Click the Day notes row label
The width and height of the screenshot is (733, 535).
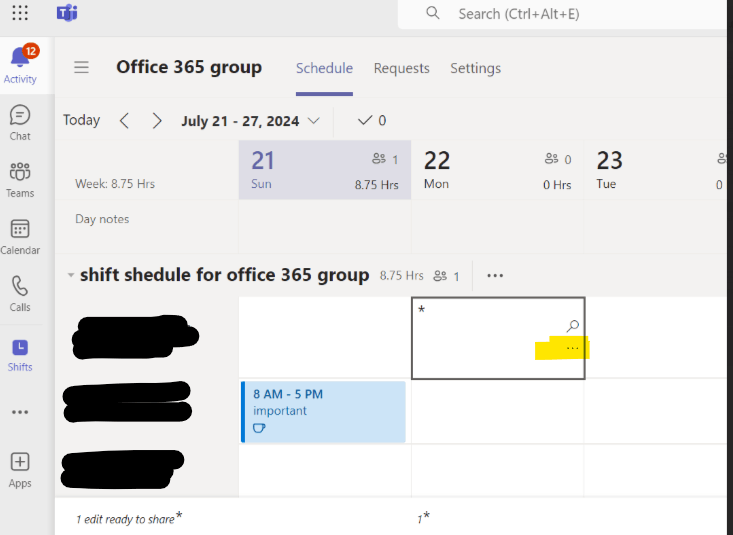pos(102,219)
